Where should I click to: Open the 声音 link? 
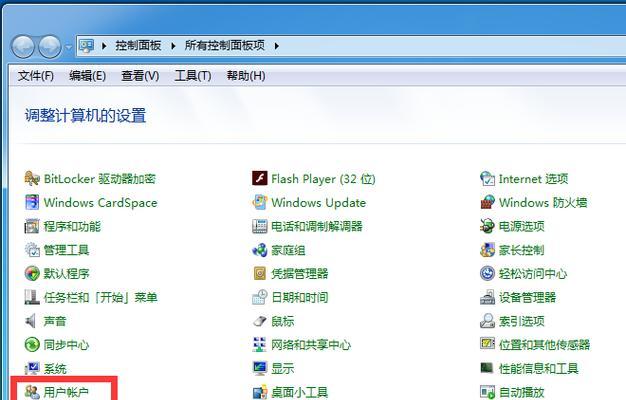click(x=55, y=321)
